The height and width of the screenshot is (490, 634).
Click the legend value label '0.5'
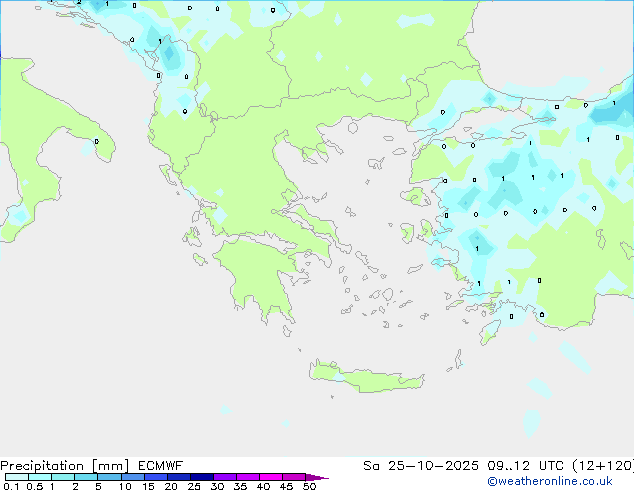click(x=34, y=486)
